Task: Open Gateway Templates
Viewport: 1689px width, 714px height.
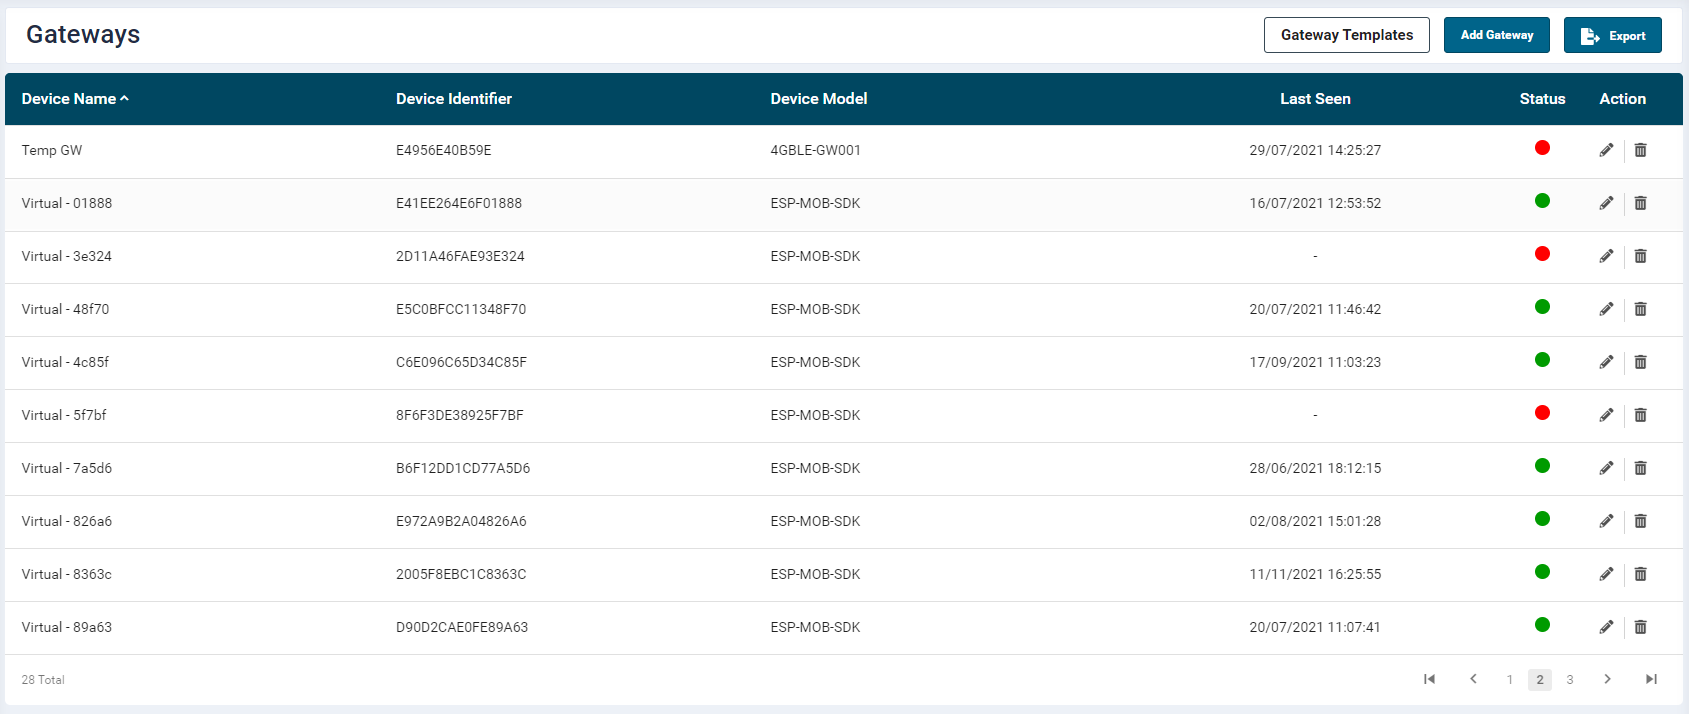Action: coord(1346,35)
